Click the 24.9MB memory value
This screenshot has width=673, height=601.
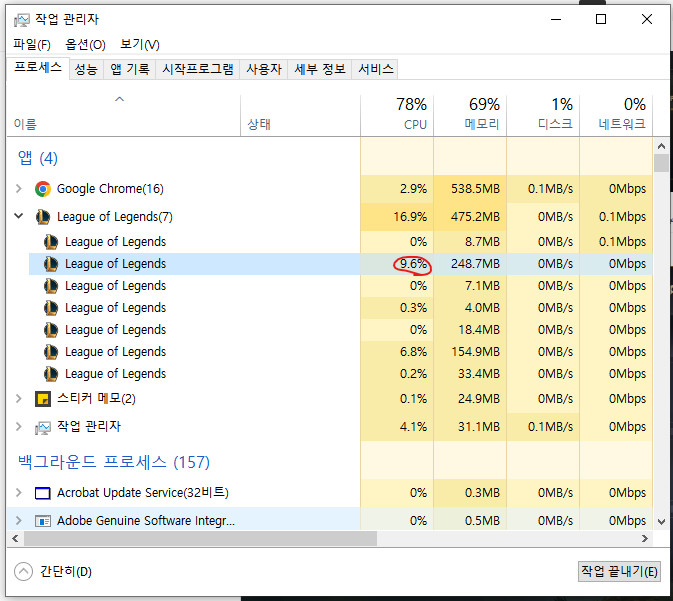pyautogui.click(x=479, y=399)
